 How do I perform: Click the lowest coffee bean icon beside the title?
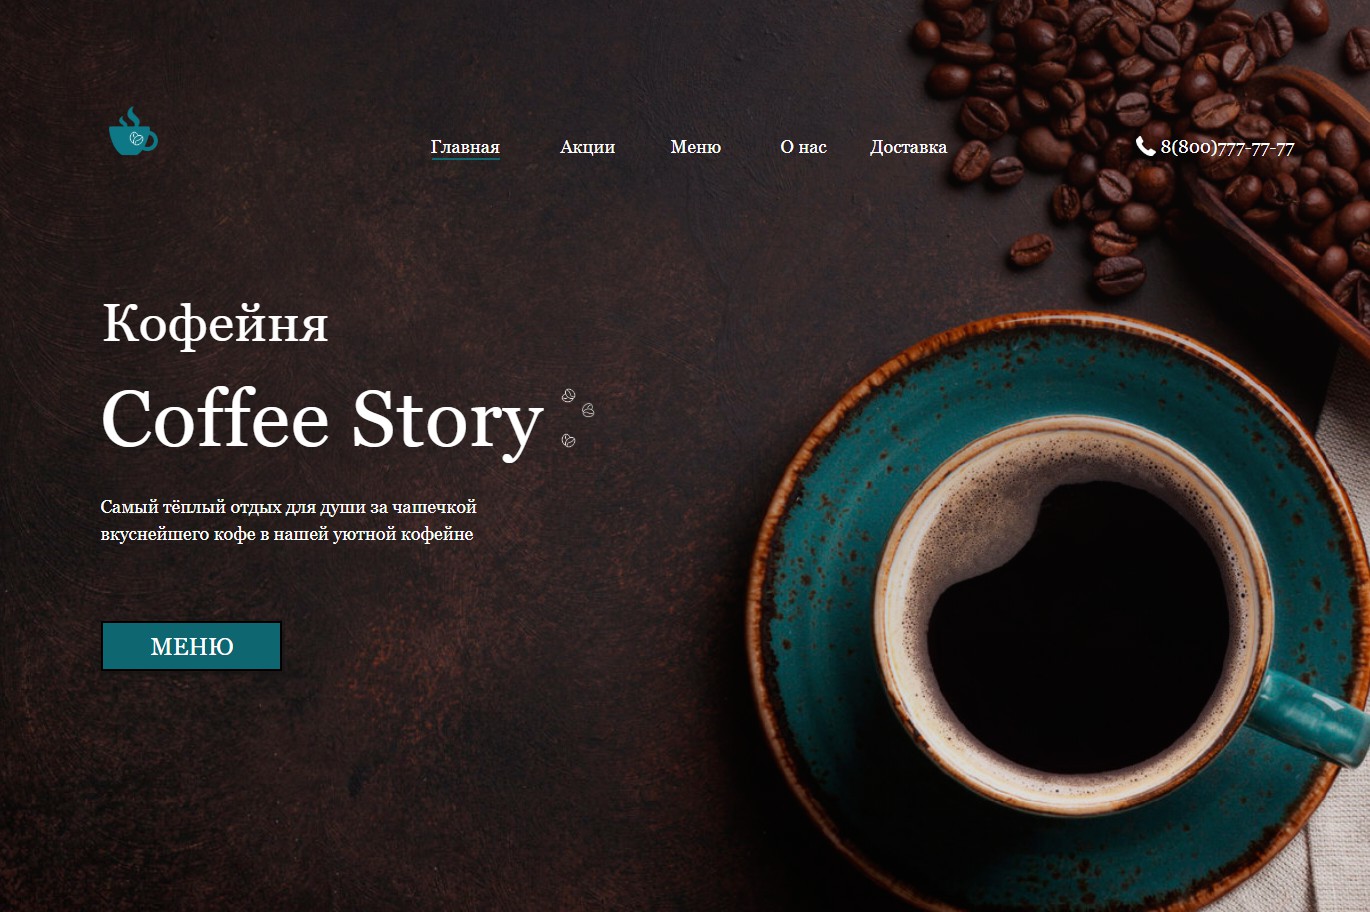(568, 440)
